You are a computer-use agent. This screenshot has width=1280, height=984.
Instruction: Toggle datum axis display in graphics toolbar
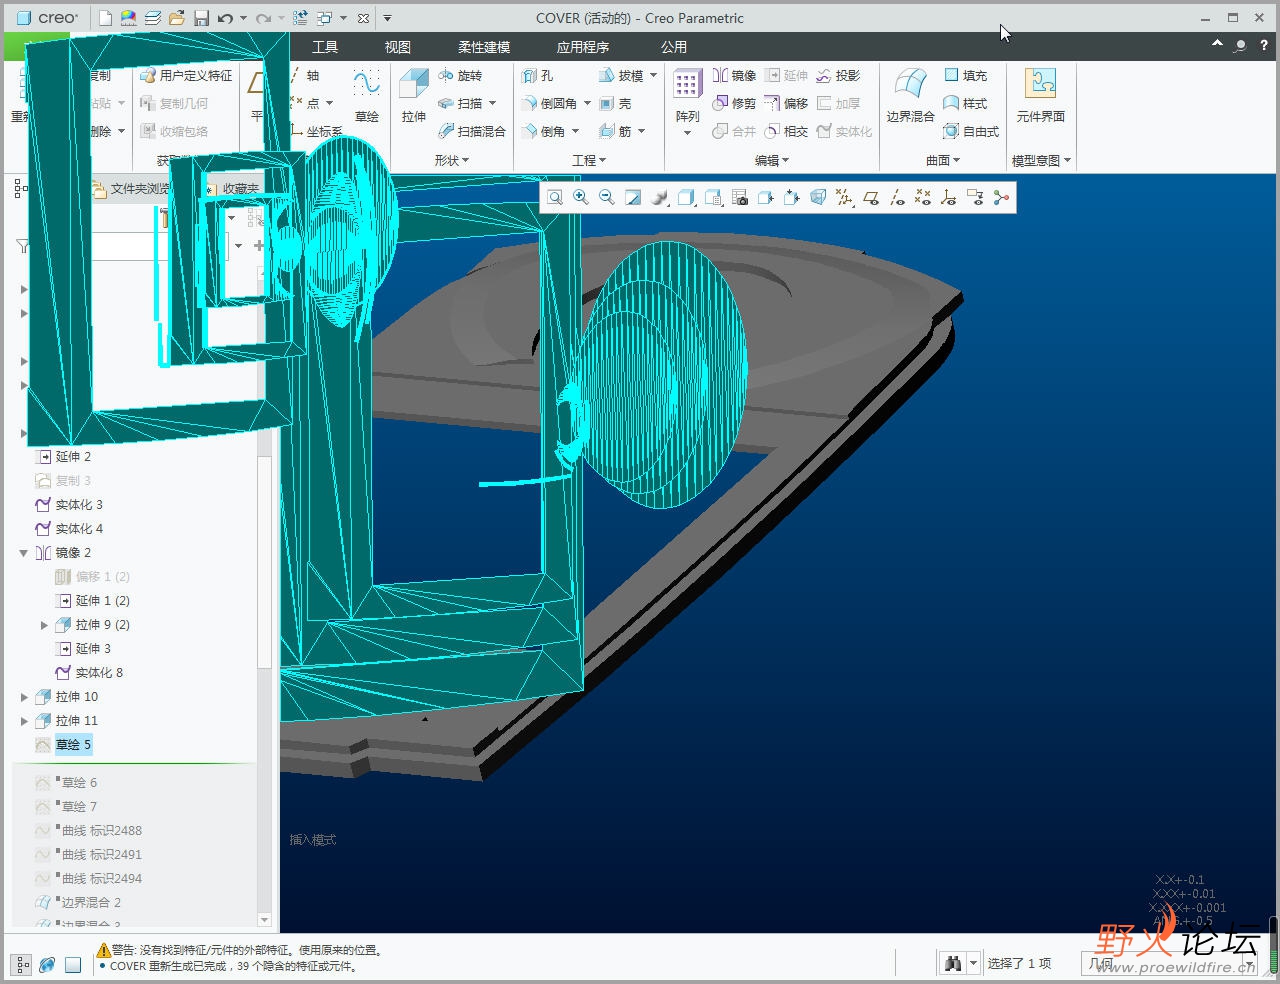coord(897,198)
